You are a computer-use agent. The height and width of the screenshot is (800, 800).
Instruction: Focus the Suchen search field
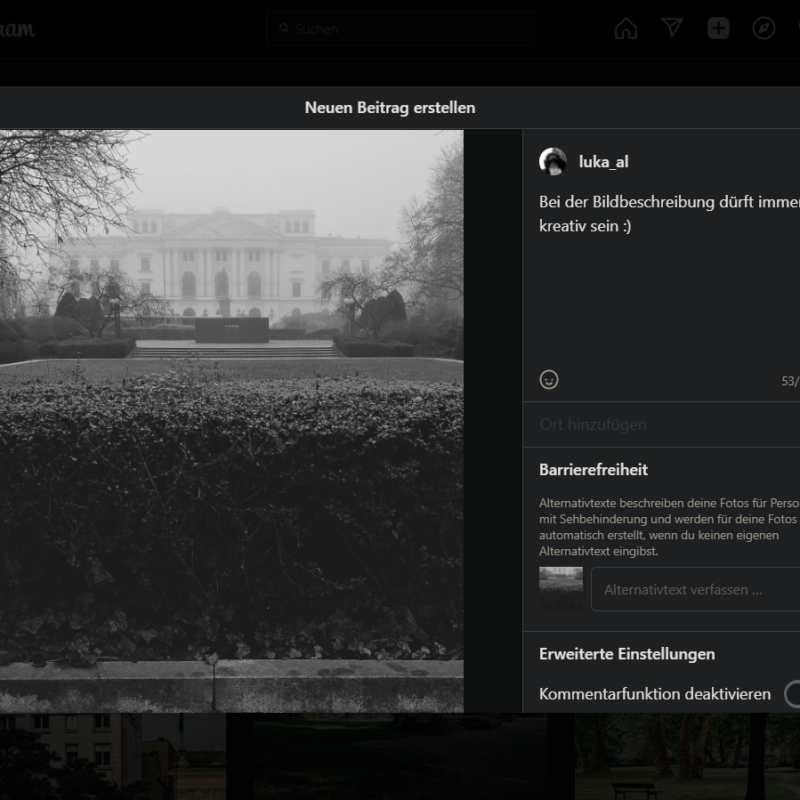[x=410, y=29]
